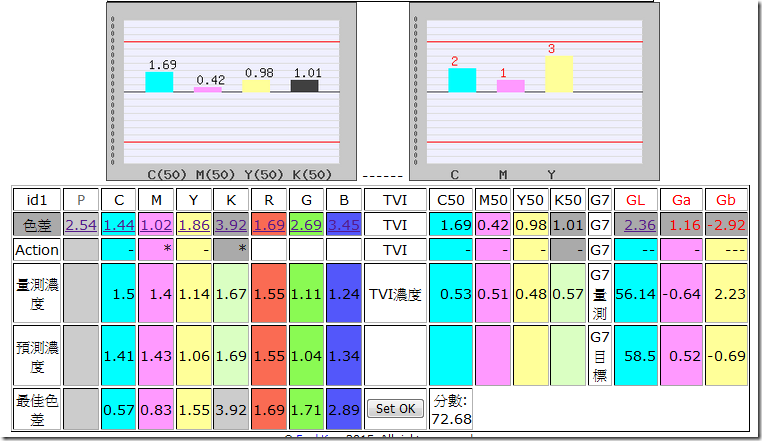Click the TVI density C50 cell 0.53
This screenshot has height=441, width=762.
pos(451,293)
